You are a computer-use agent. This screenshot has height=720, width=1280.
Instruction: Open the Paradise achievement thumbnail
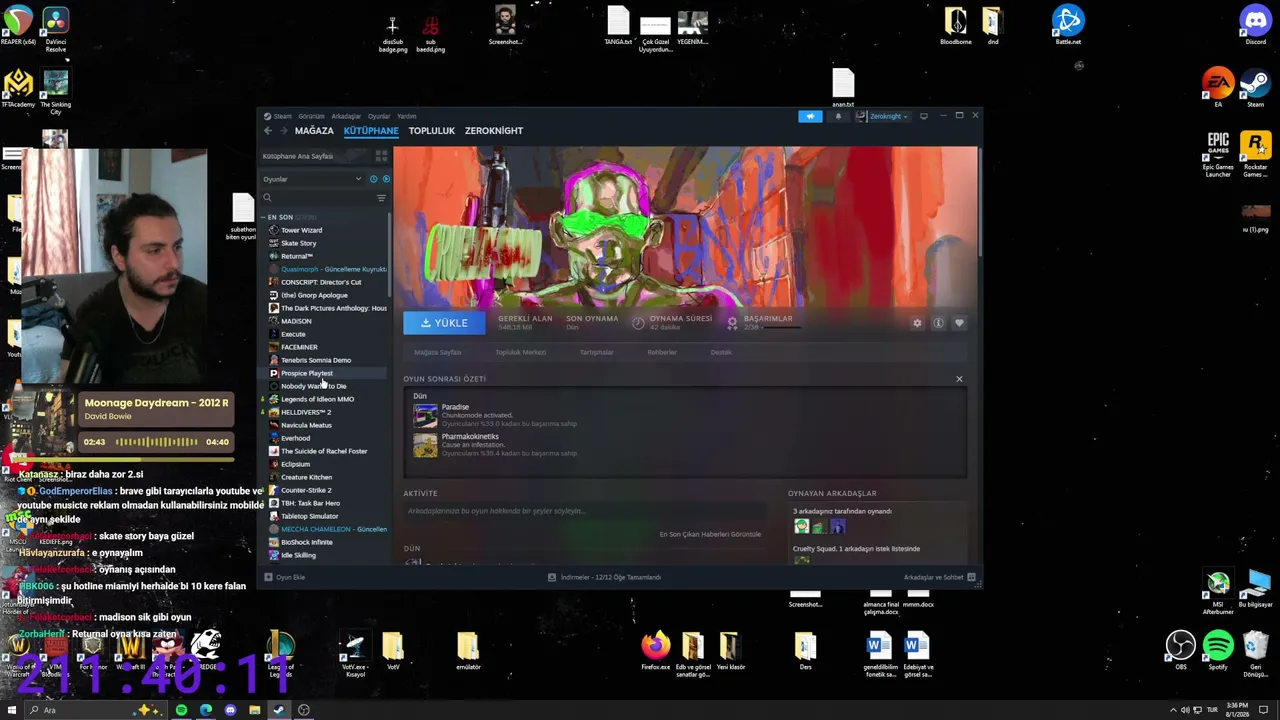pos(425,415)
